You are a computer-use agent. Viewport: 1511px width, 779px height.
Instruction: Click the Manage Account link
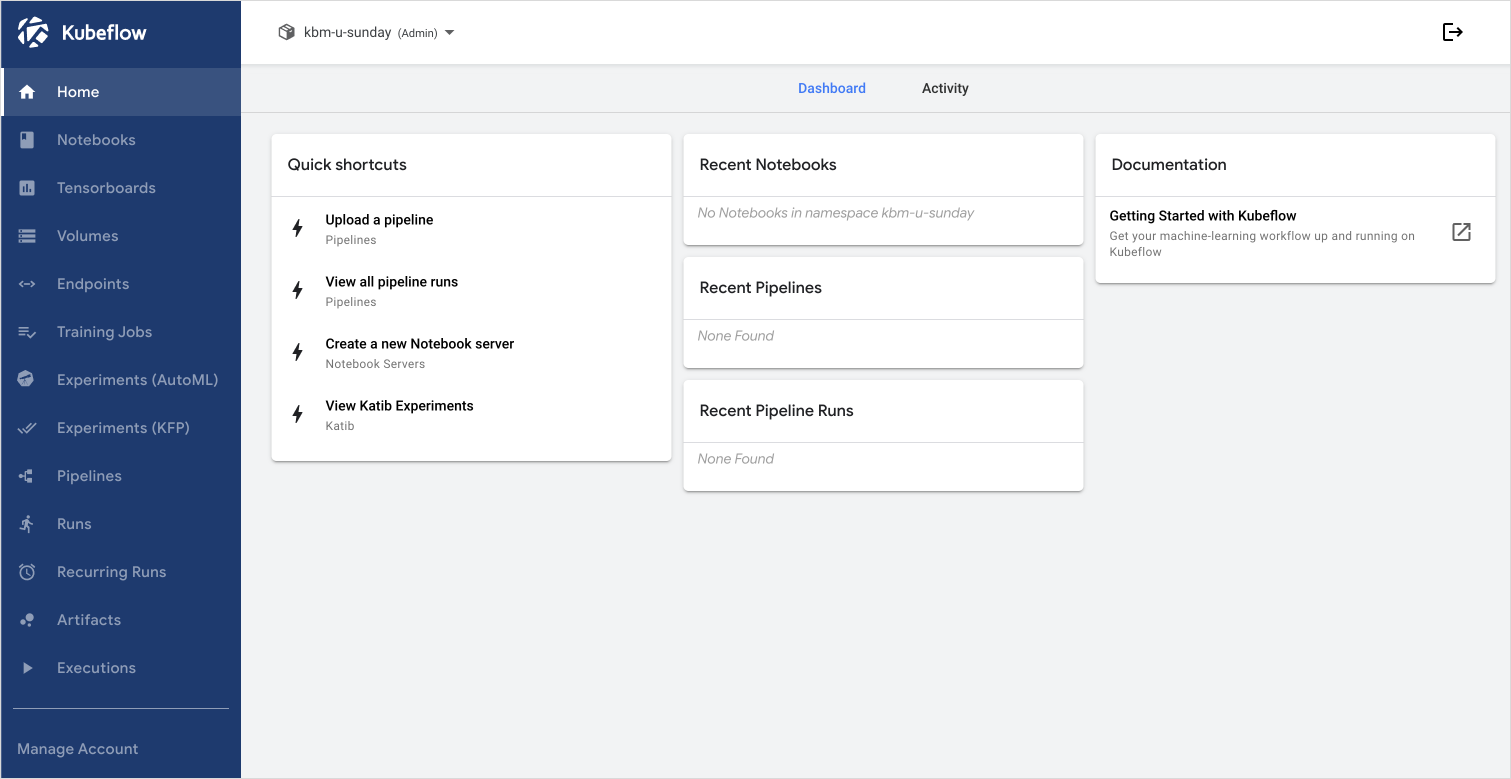pos(78,749)
